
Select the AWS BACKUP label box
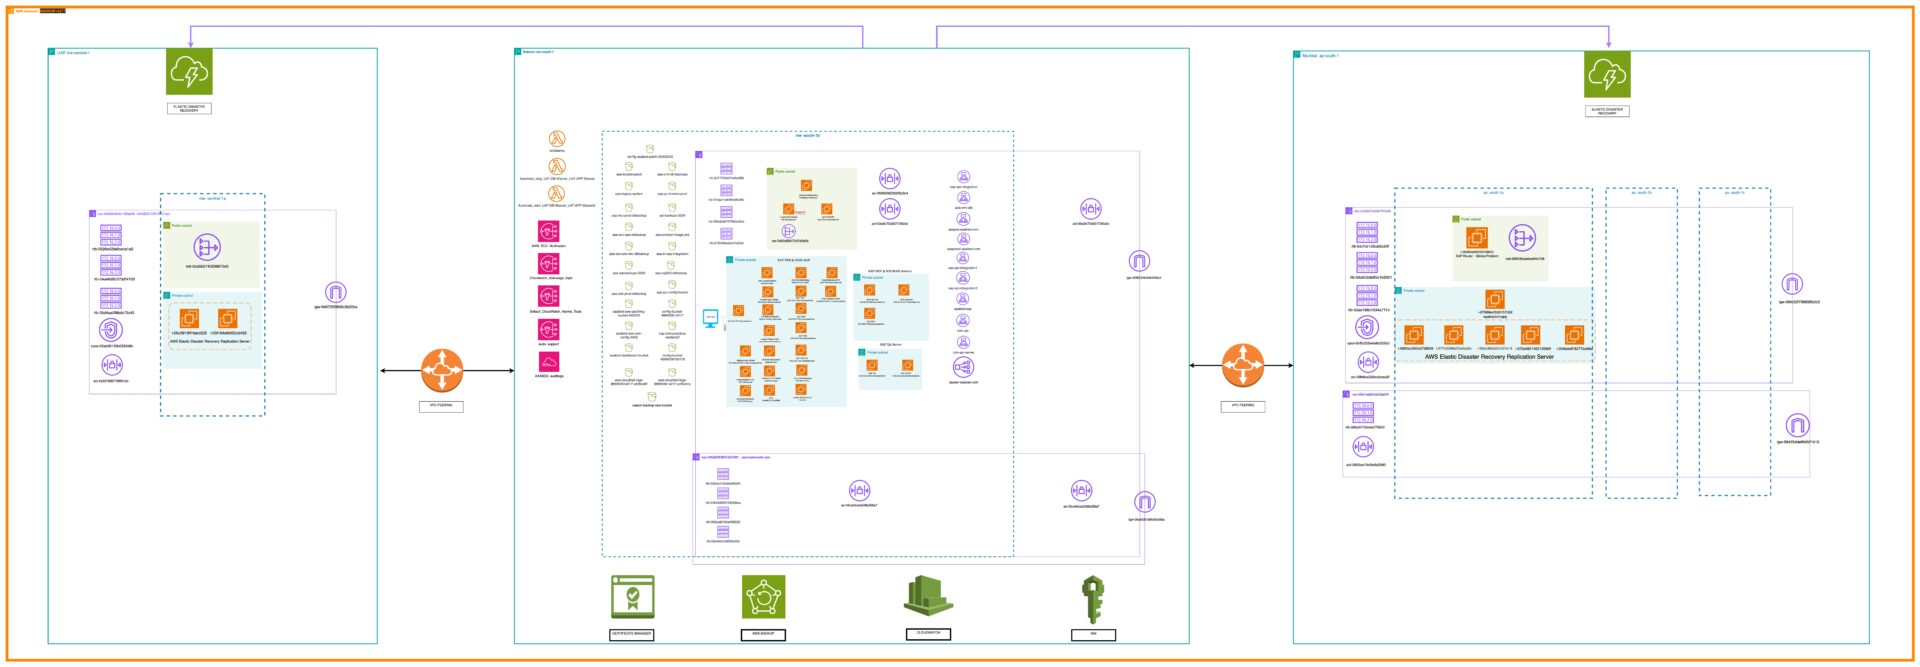coord(763,634)
